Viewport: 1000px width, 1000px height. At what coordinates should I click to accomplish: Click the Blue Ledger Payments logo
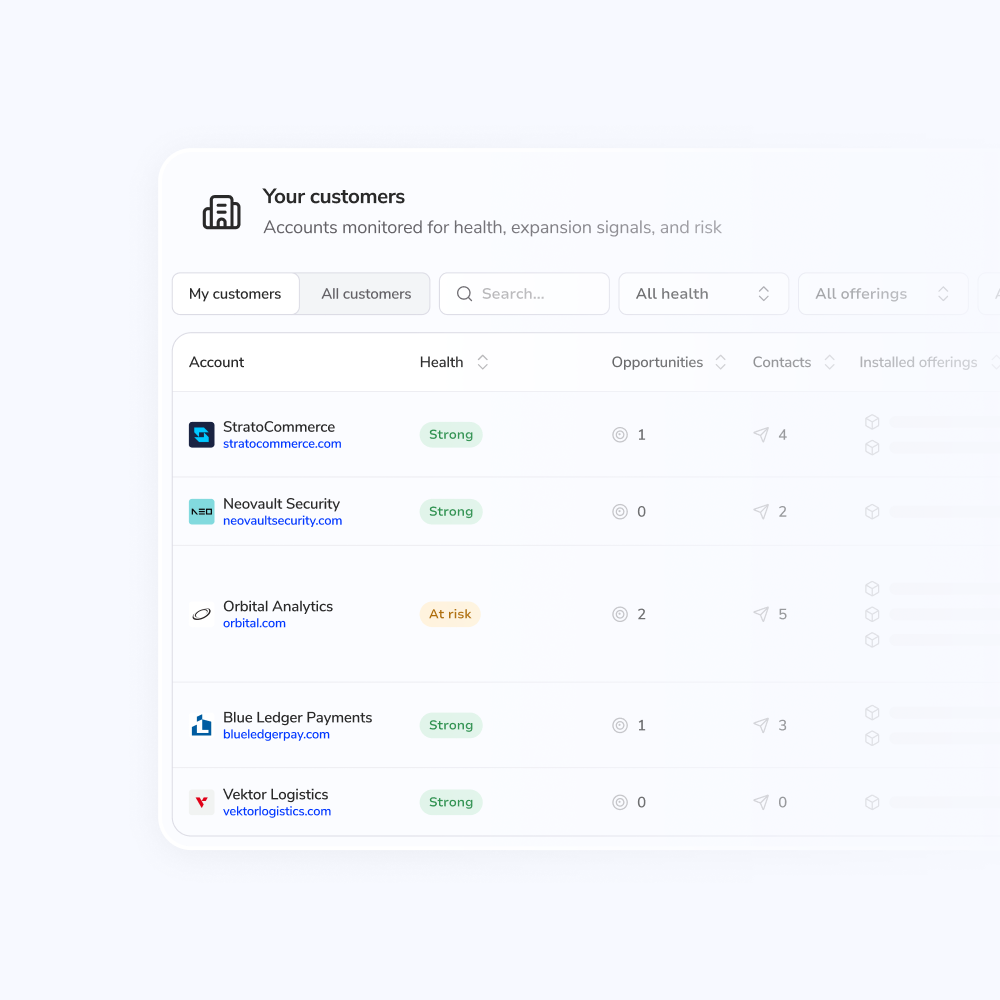pos(202,725)
